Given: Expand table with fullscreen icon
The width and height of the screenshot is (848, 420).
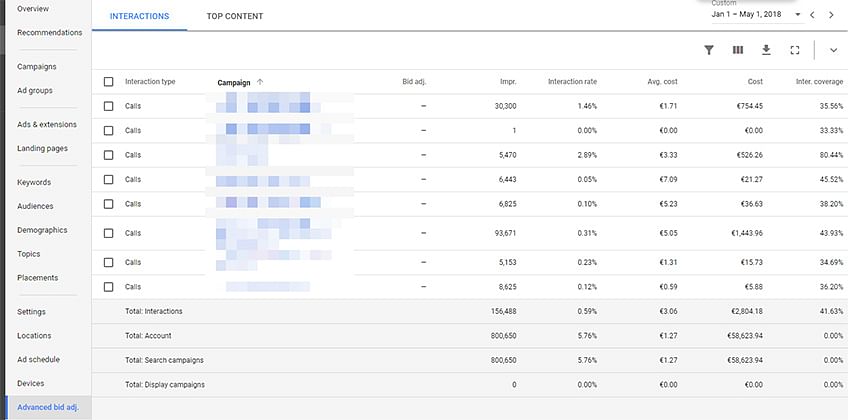Looking at the screenshot, I should point(794,50).
